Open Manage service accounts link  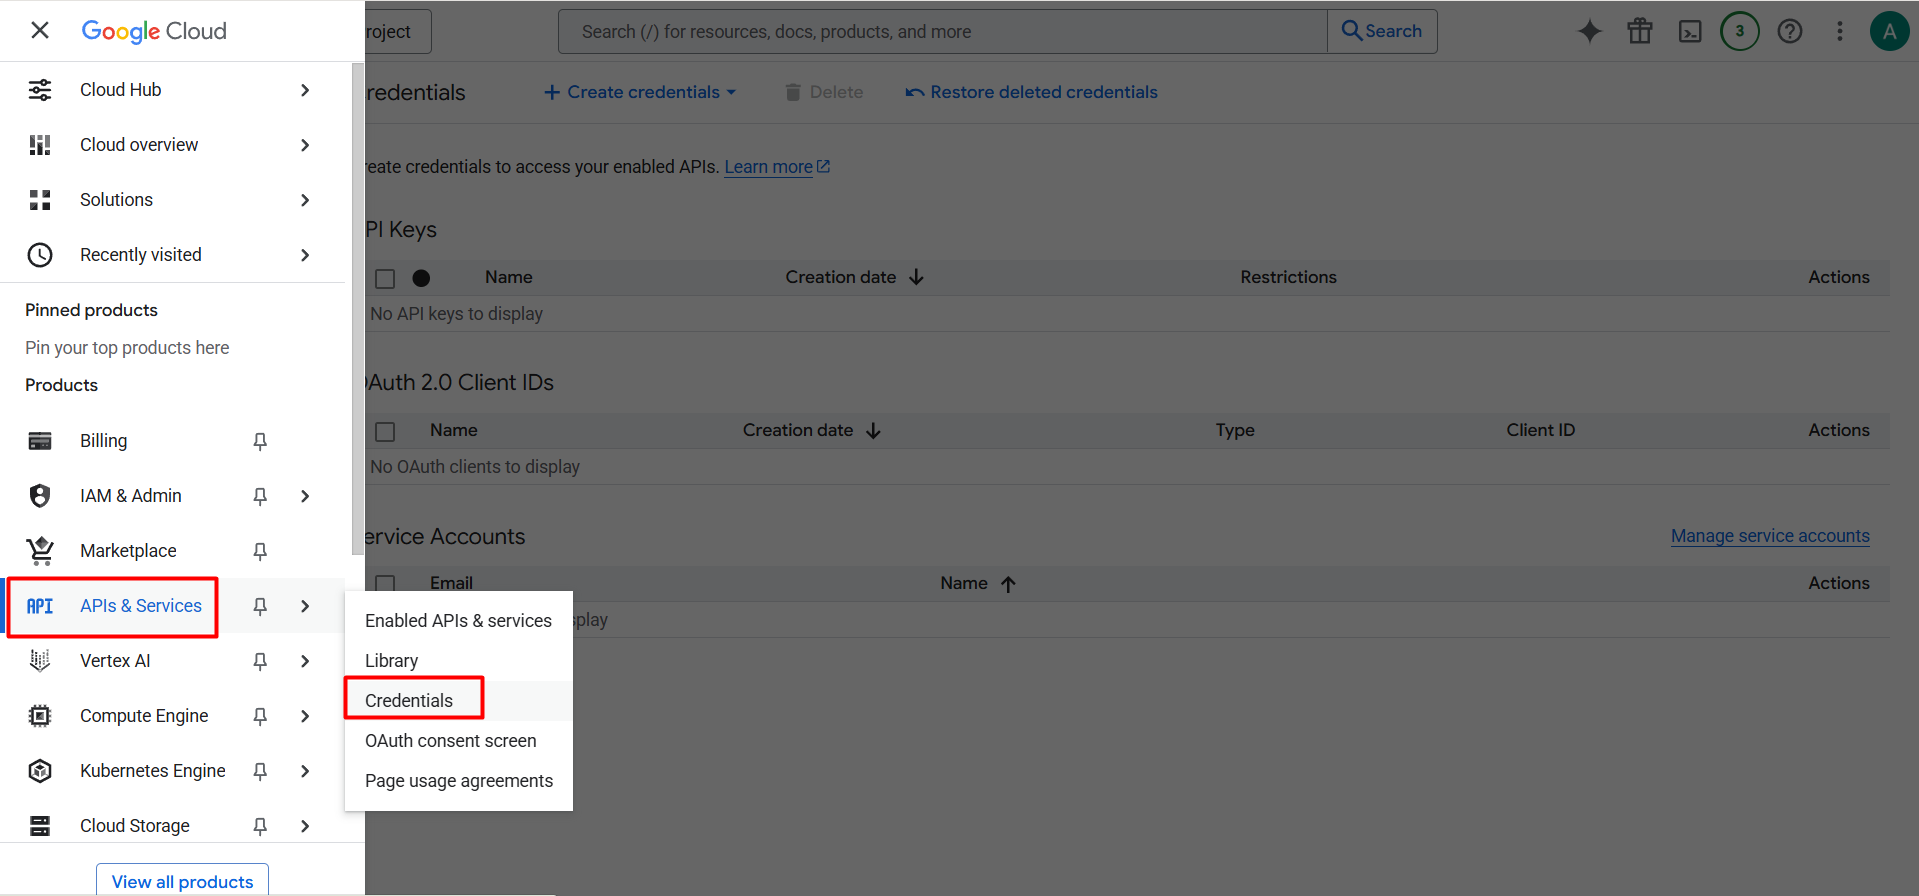click(1770, 536)
